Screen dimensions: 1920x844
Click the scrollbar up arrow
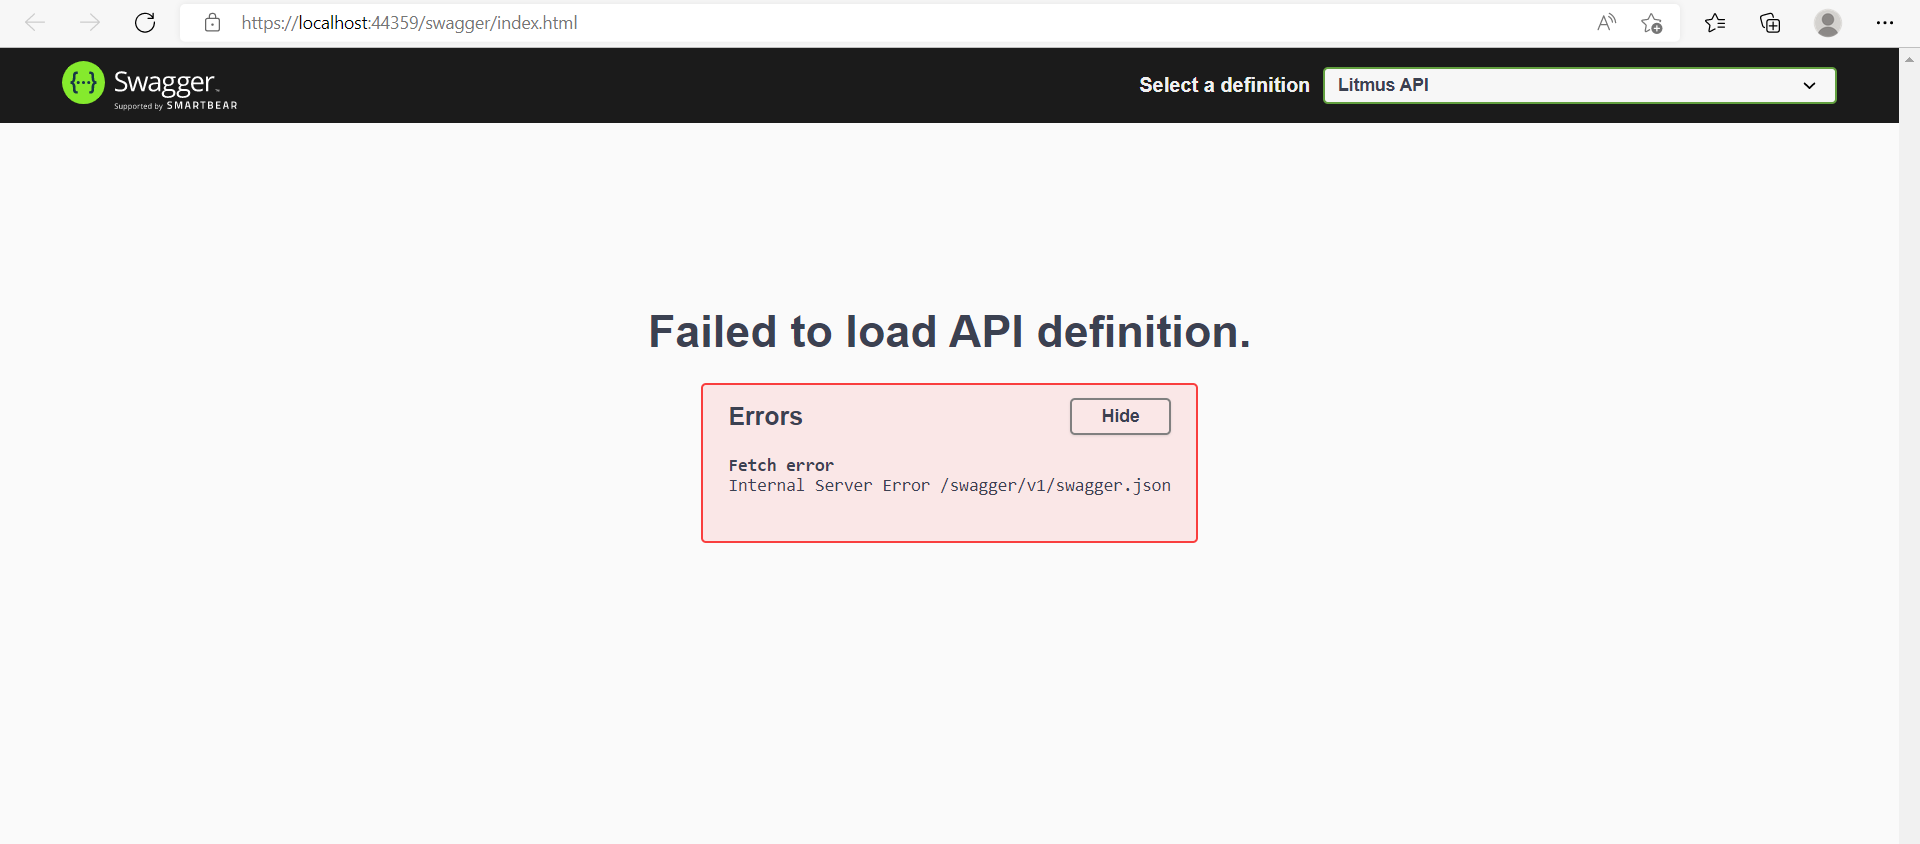pyautogui.click(x=1909, y=59)
